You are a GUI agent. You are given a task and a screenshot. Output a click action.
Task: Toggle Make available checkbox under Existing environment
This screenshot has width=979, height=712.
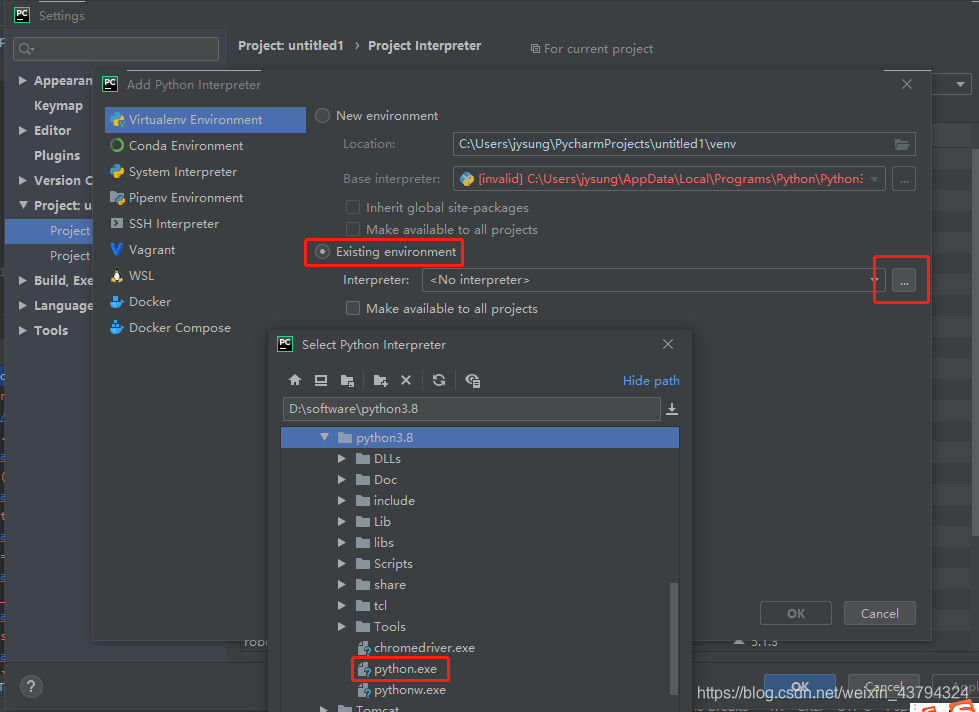[353, 309]
